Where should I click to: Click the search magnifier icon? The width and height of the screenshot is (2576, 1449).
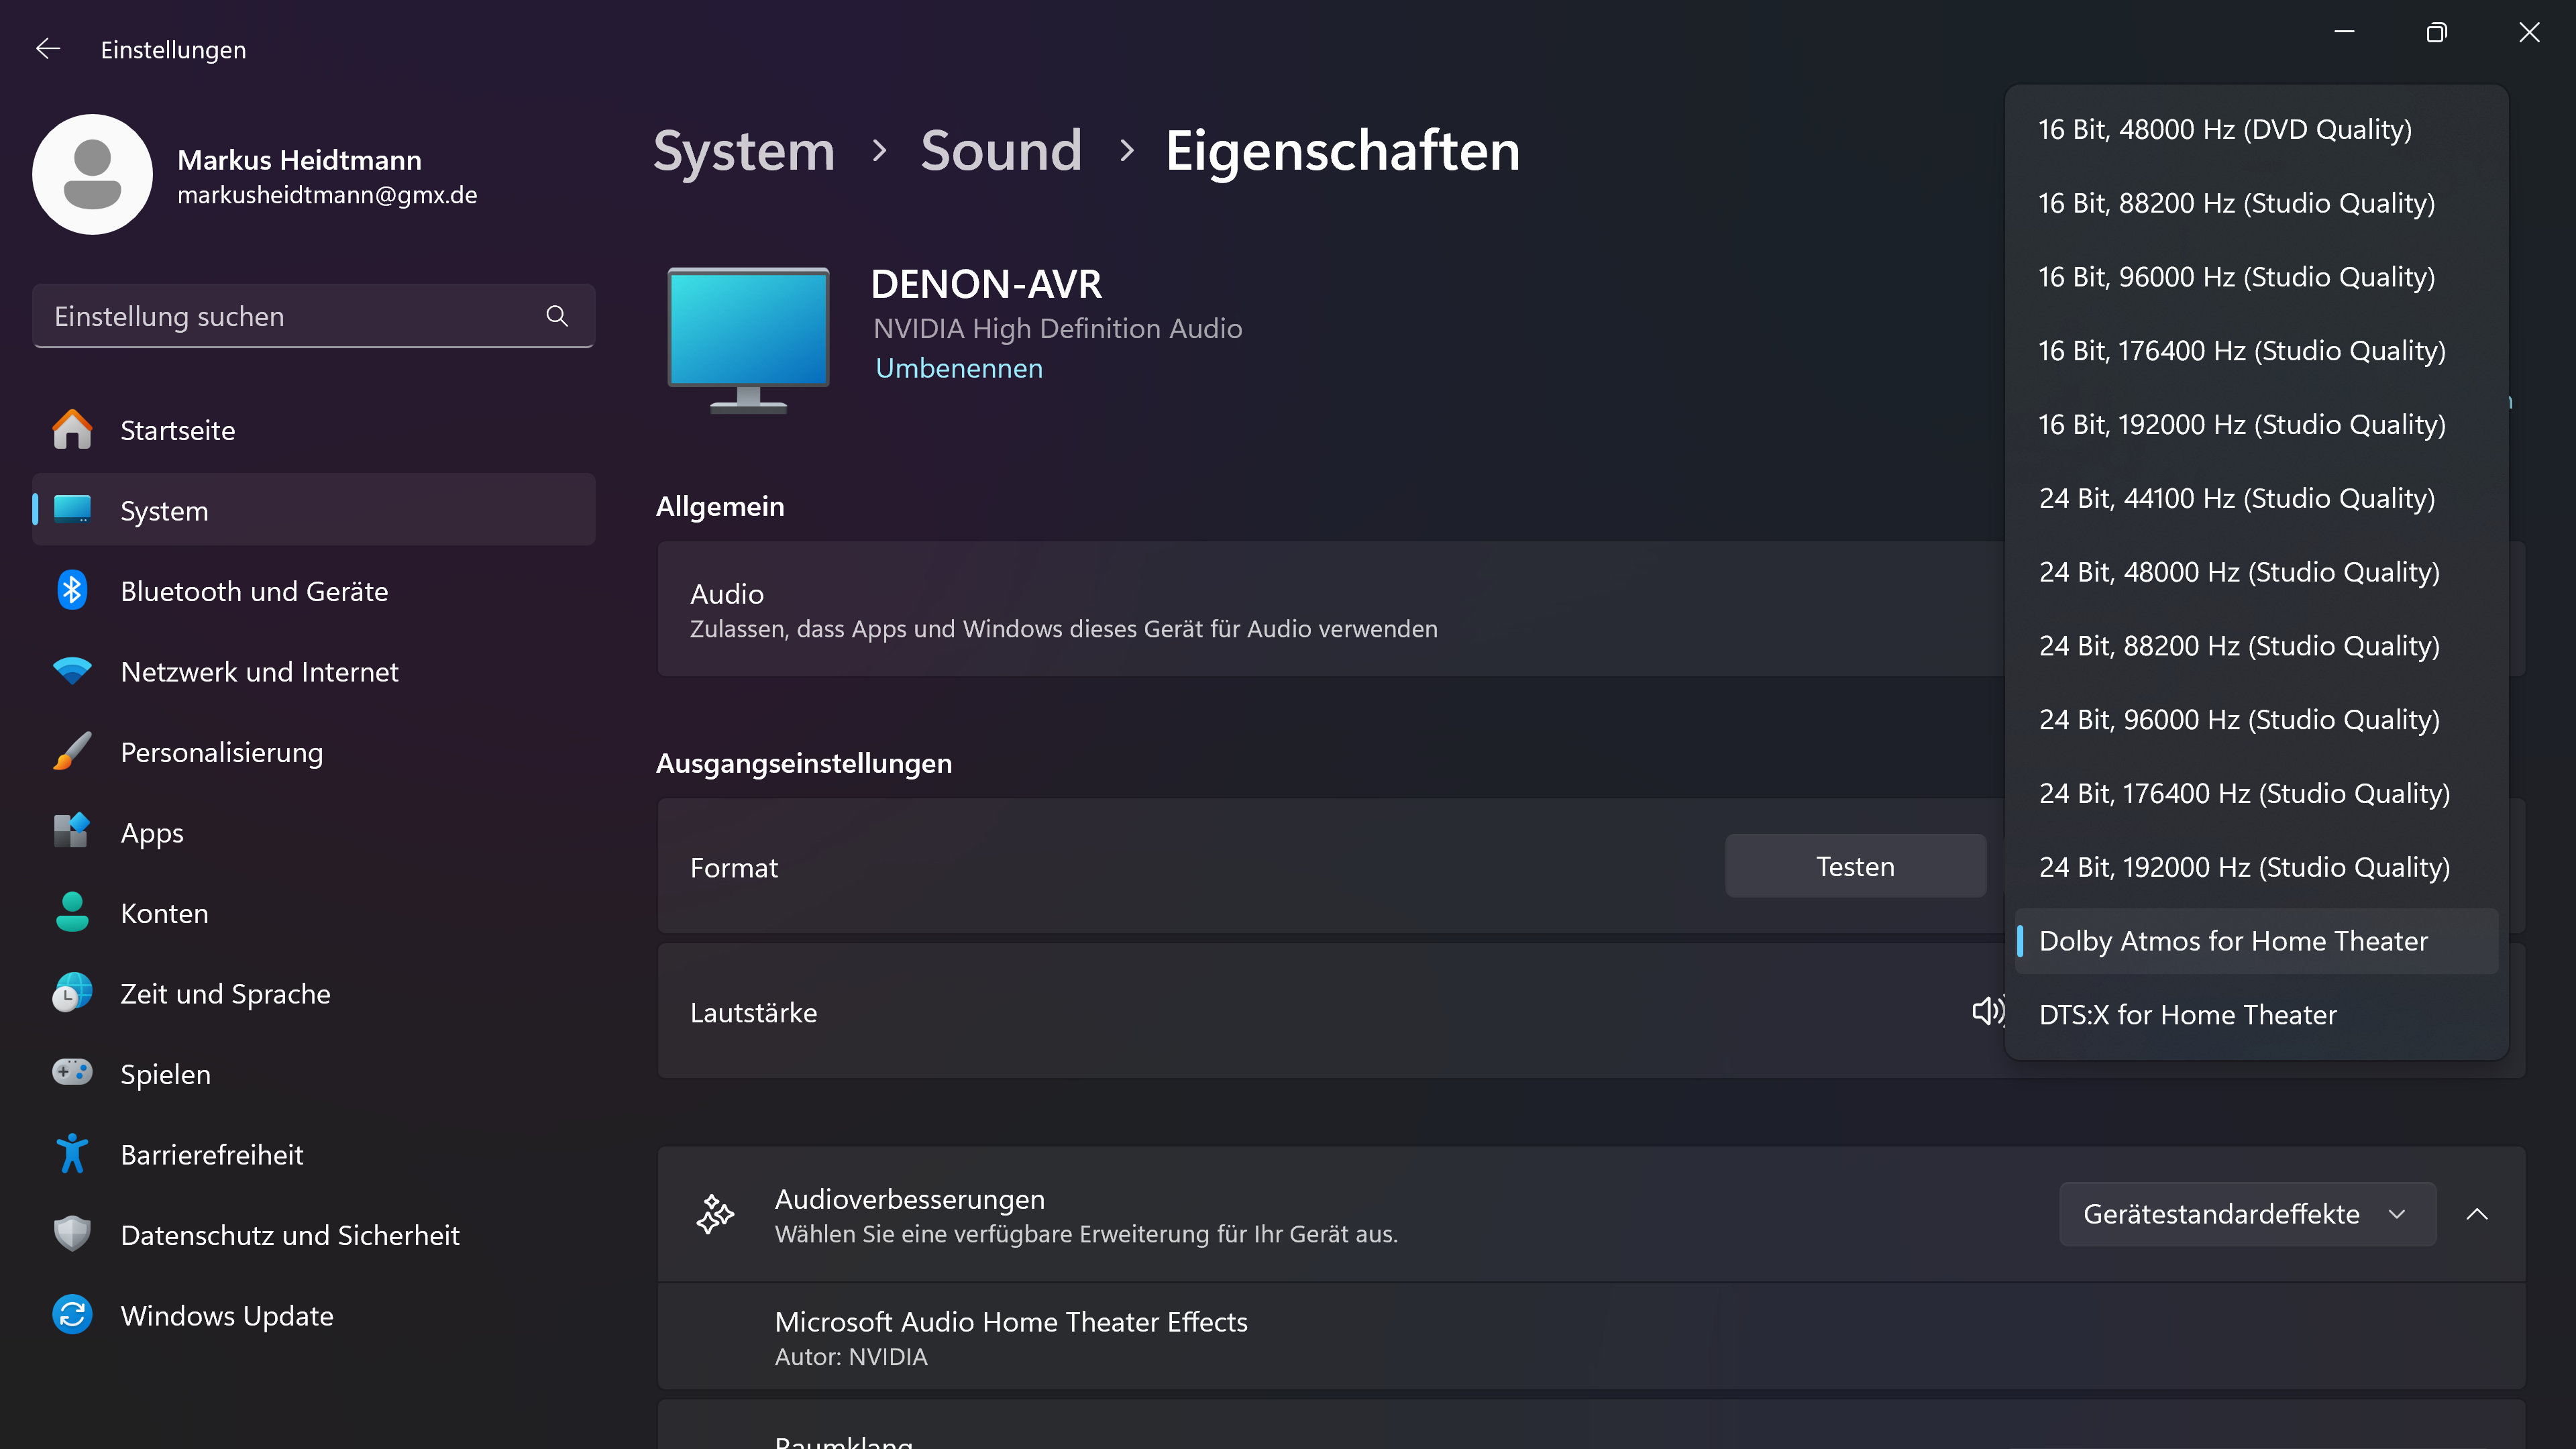[x=557, y=316]
